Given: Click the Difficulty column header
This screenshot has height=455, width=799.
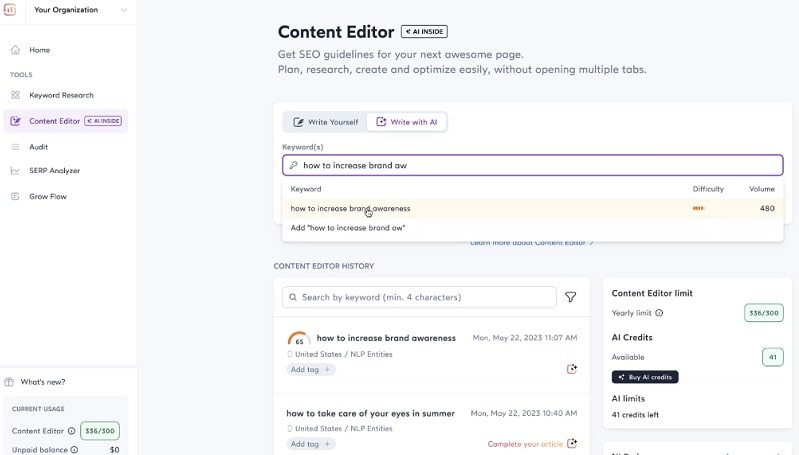Looking at the screenshot, I should click(x=708, y=189).
